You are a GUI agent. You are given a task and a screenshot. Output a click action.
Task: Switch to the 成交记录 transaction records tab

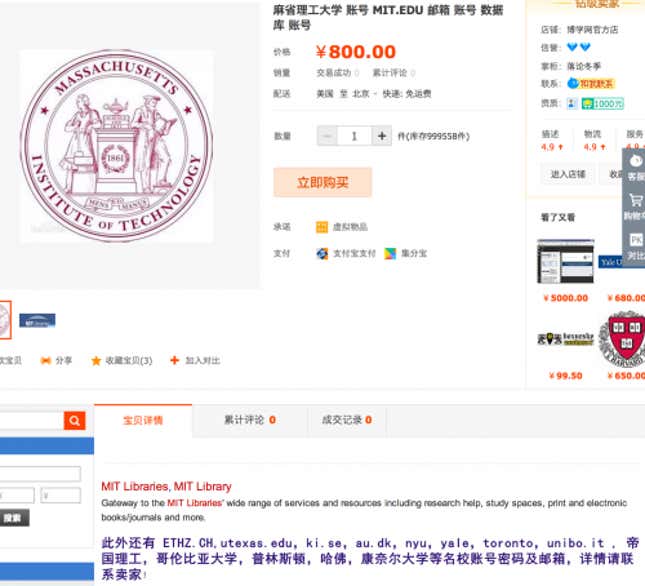pos(347,420)
